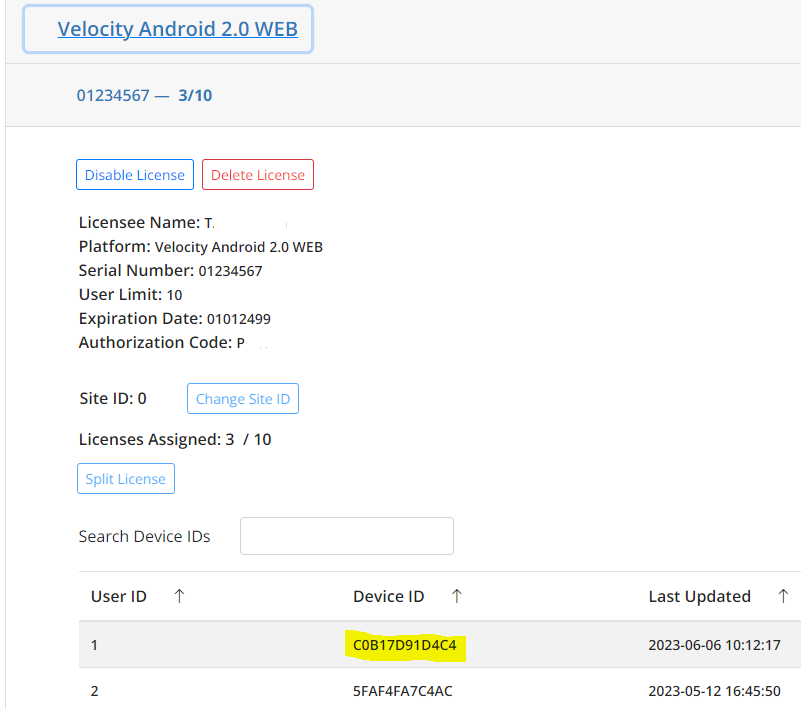Open serial number 01234567 breadcrumb link
Screen dimensions: 801x709
coord(113,95)
